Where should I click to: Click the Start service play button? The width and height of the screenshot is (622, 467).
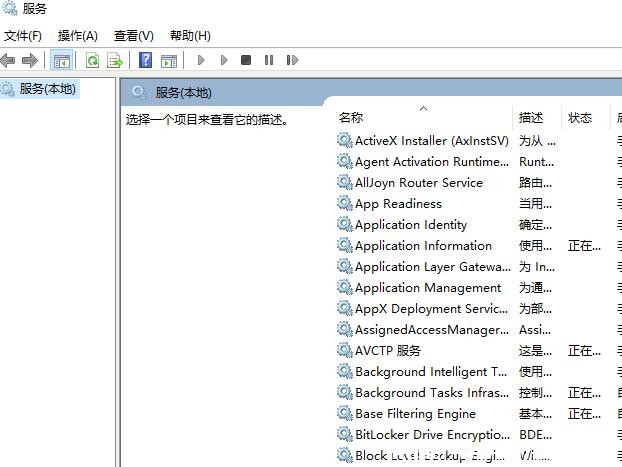(x=201, y=60)
